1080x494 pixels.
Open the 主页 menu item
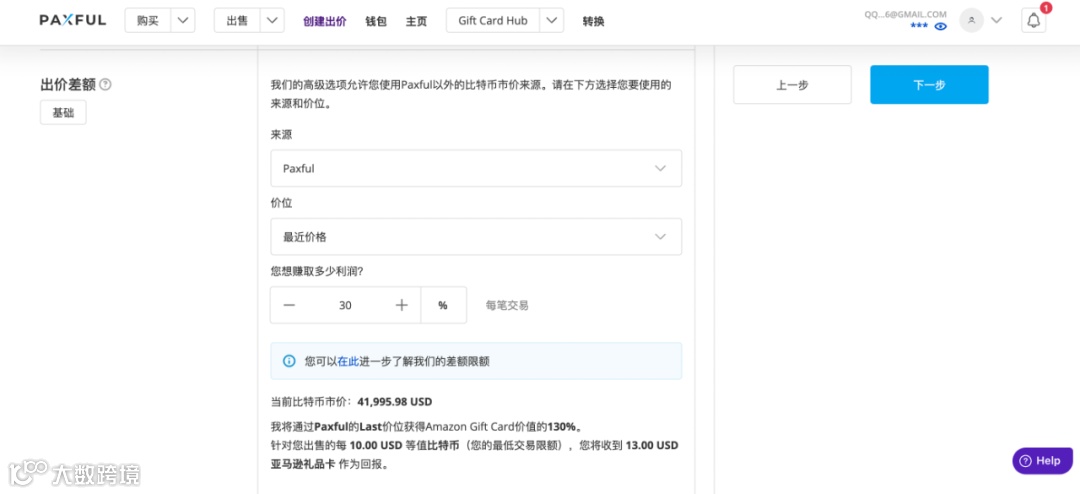click(416, 21)
